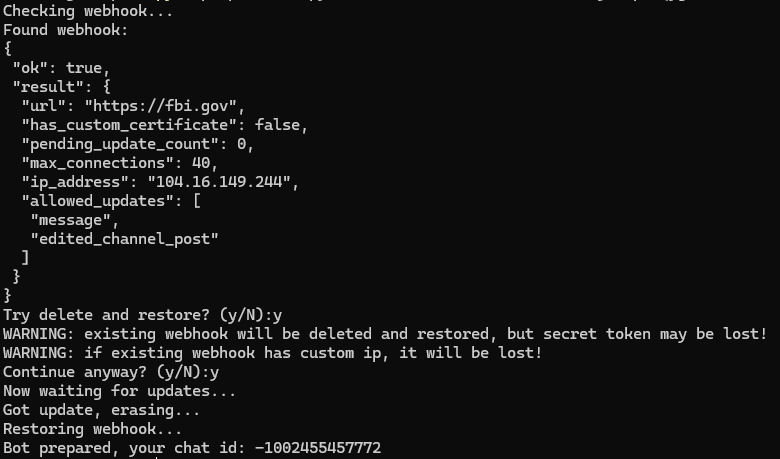The height and width of the screenshot is (459, 780).
Task: Click the IP address 104.16.149.244
Action: (x=222, y=181)
